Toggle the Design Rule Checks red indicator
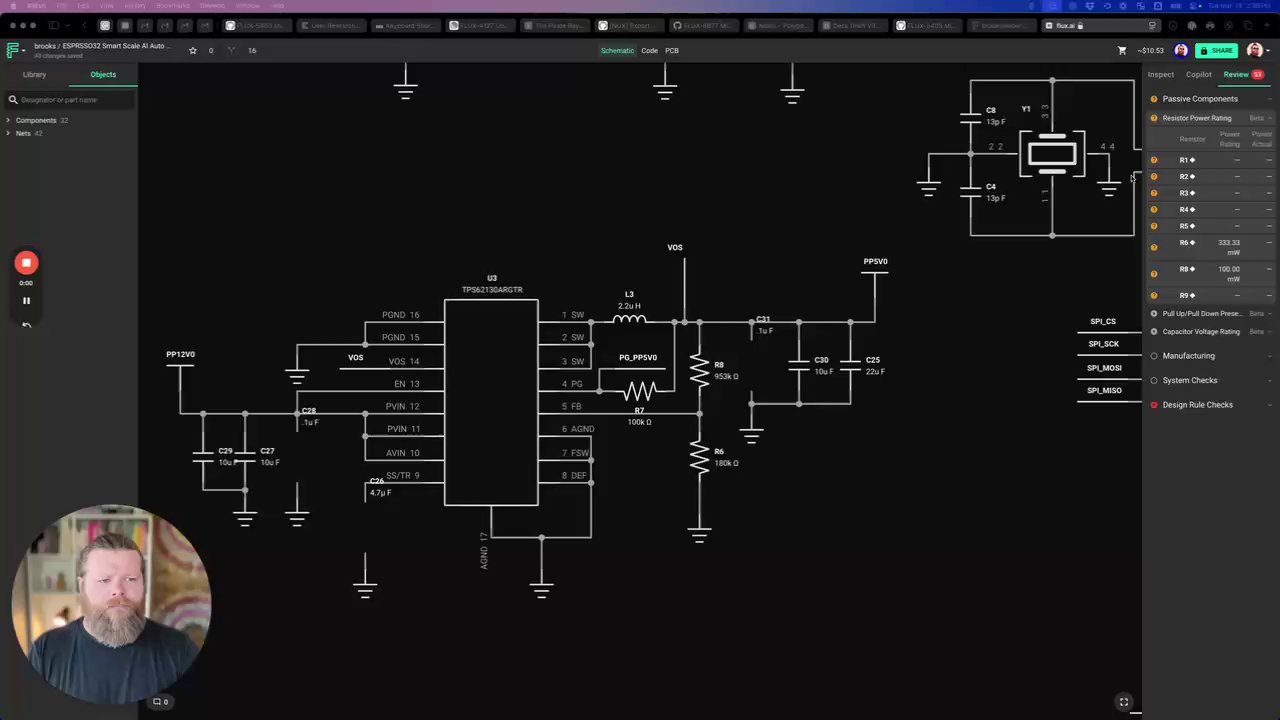The width and height of the screenshot is (1280, 720). click(1154, 405)
